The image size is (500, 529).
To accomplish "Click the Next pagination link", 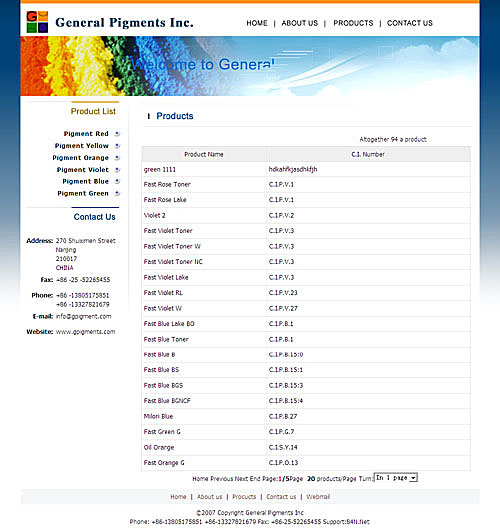I will click(x=241, y=479).
